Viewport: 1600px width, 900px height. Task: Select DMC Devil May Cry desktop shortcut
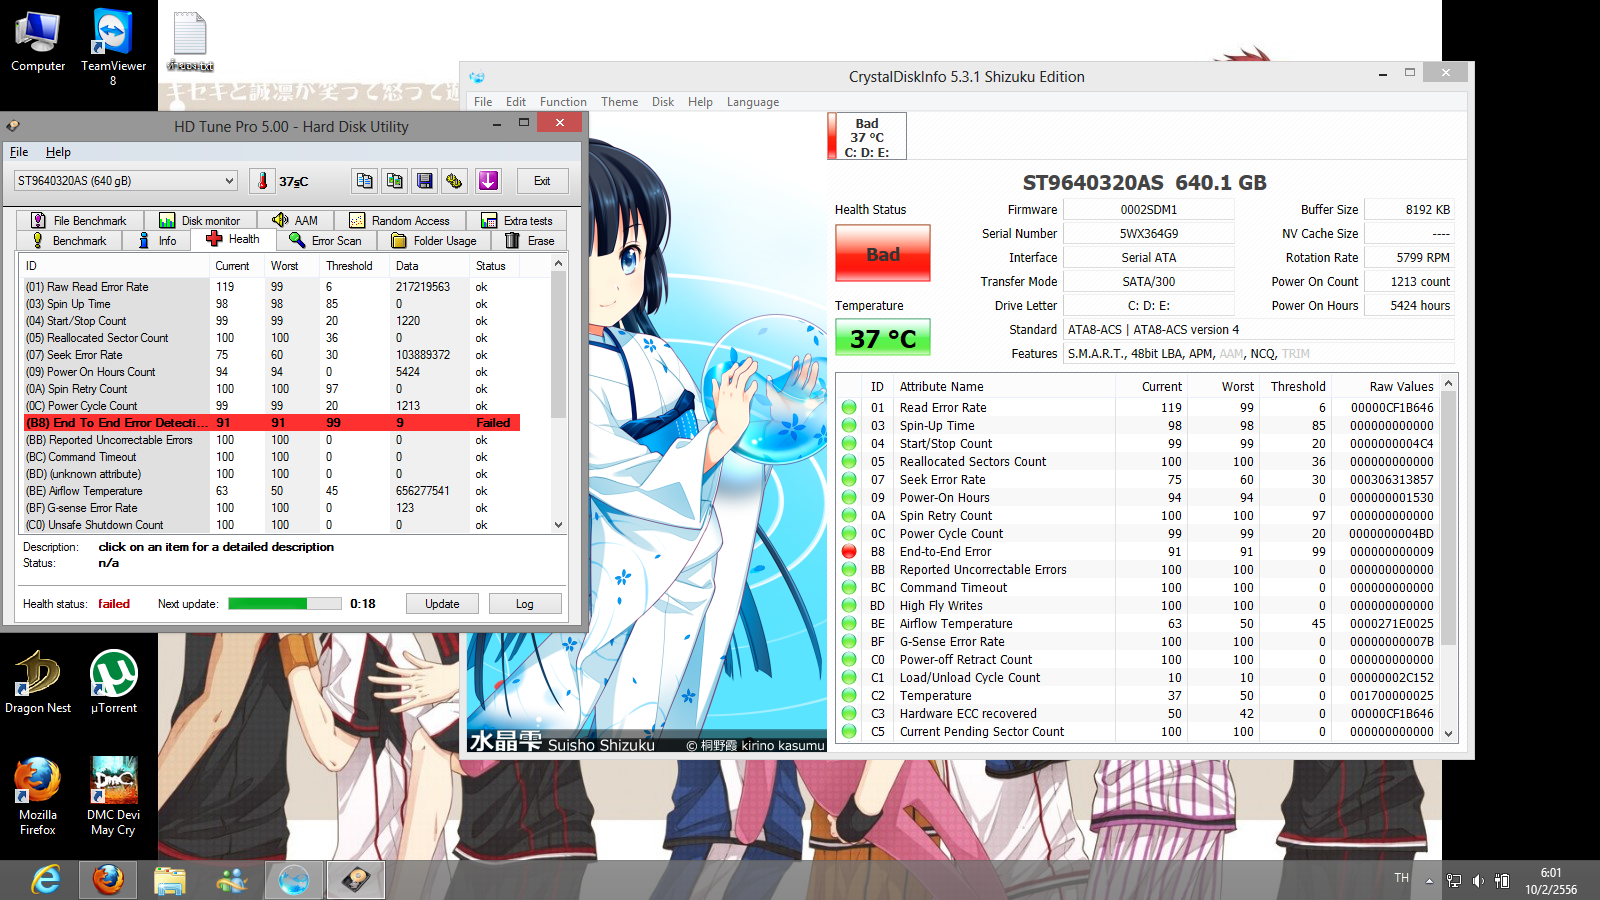[x=113, y=796]
